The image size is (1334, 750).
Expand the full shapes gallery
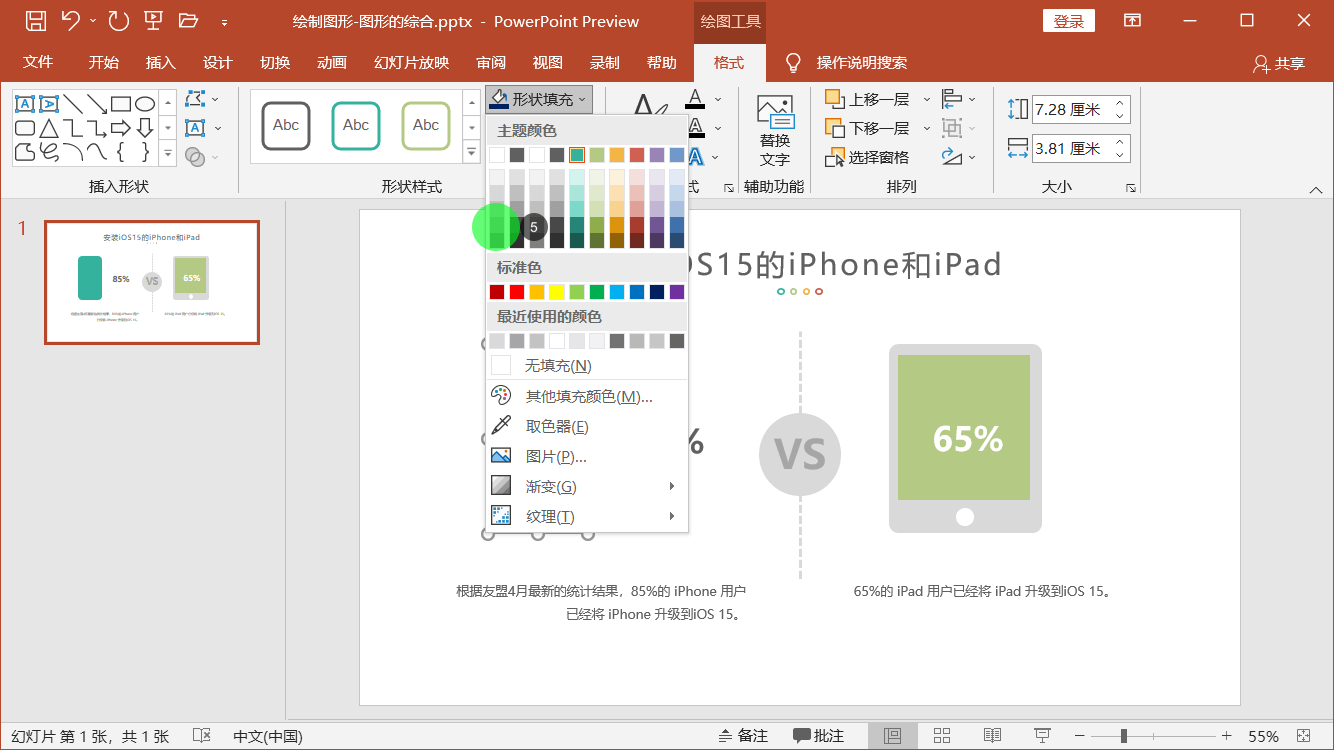[x=167, y=154]
